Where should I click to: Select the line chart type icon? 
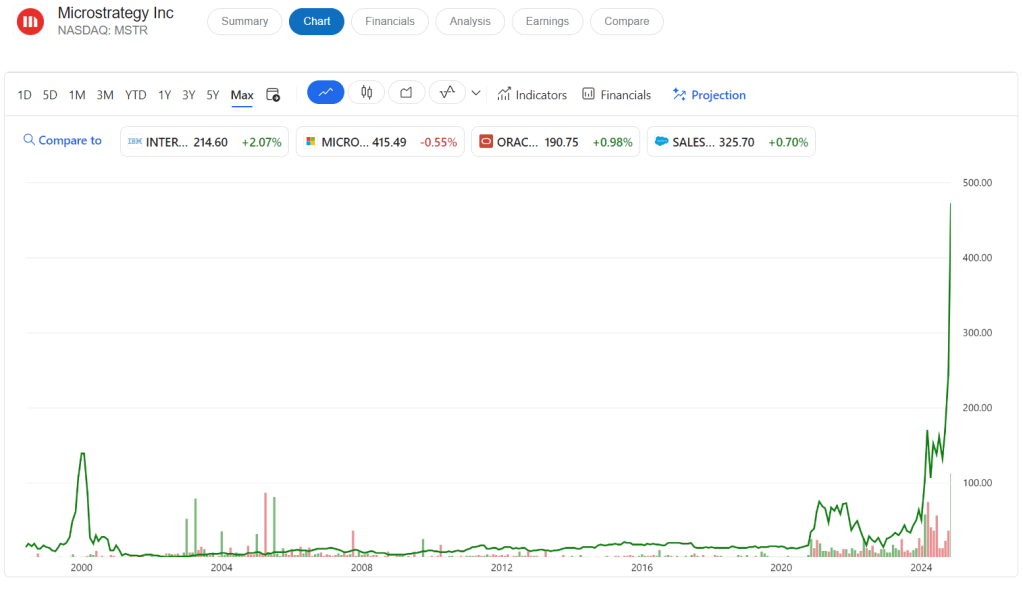(325, 93)
